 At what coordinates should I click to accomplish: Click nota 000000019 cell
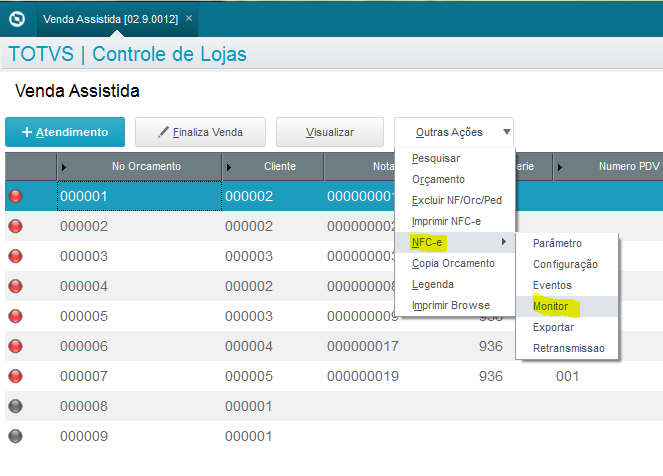tap(363, 376)
